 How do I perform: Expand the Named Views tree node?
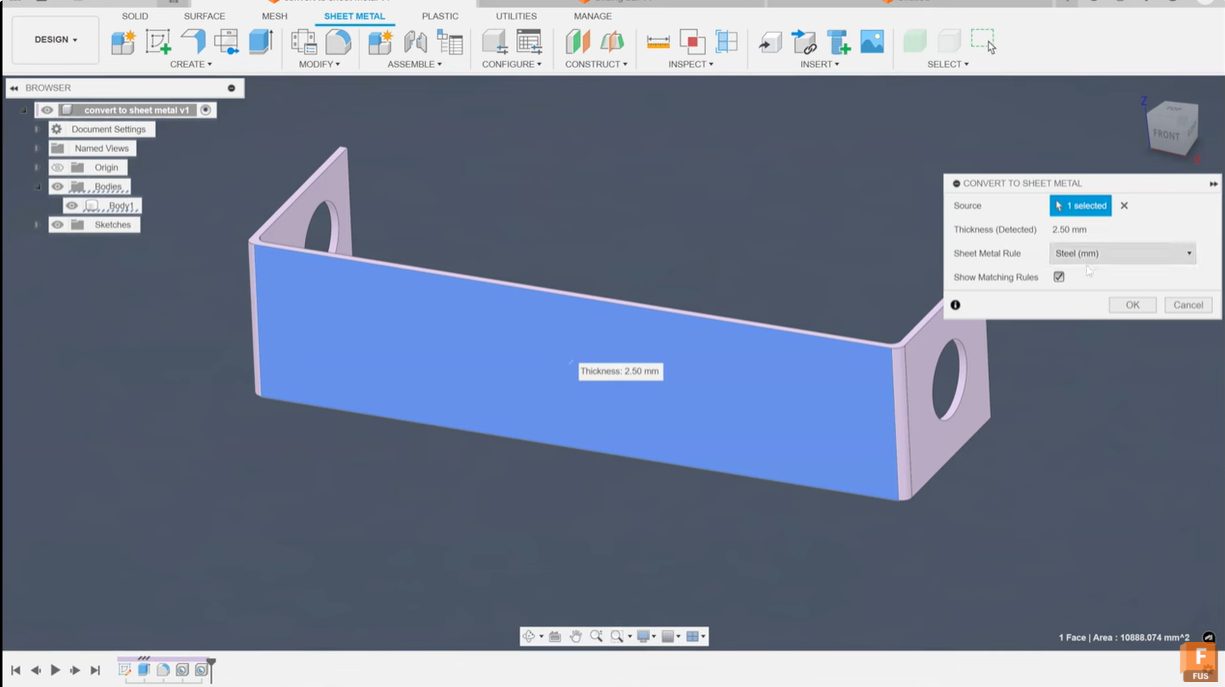coord(37,148)
